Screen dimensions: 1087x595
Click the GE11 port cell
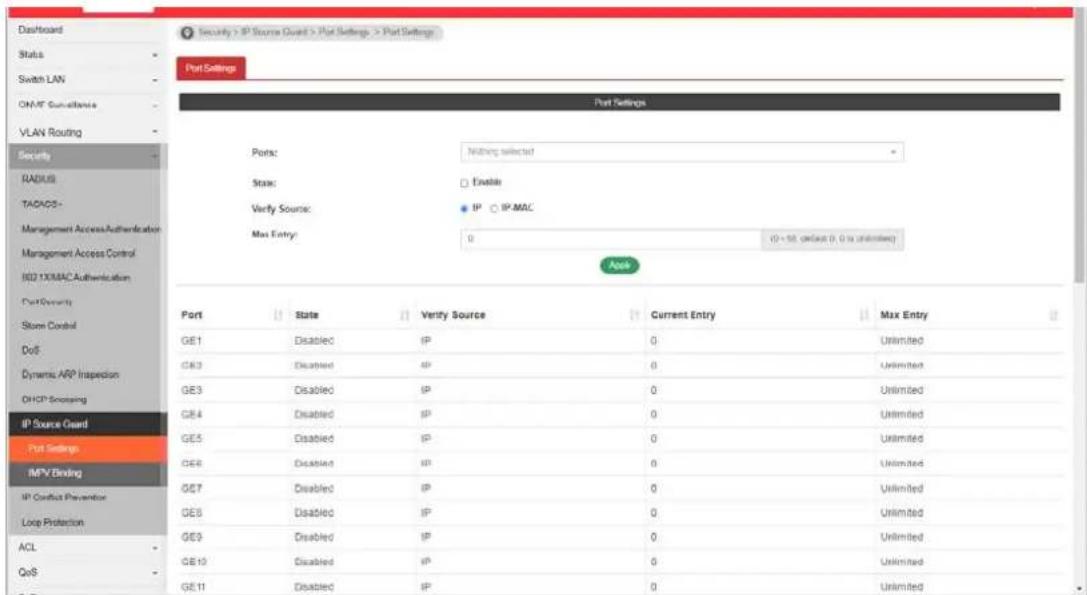pyautogui.click(x=193, y=587)
